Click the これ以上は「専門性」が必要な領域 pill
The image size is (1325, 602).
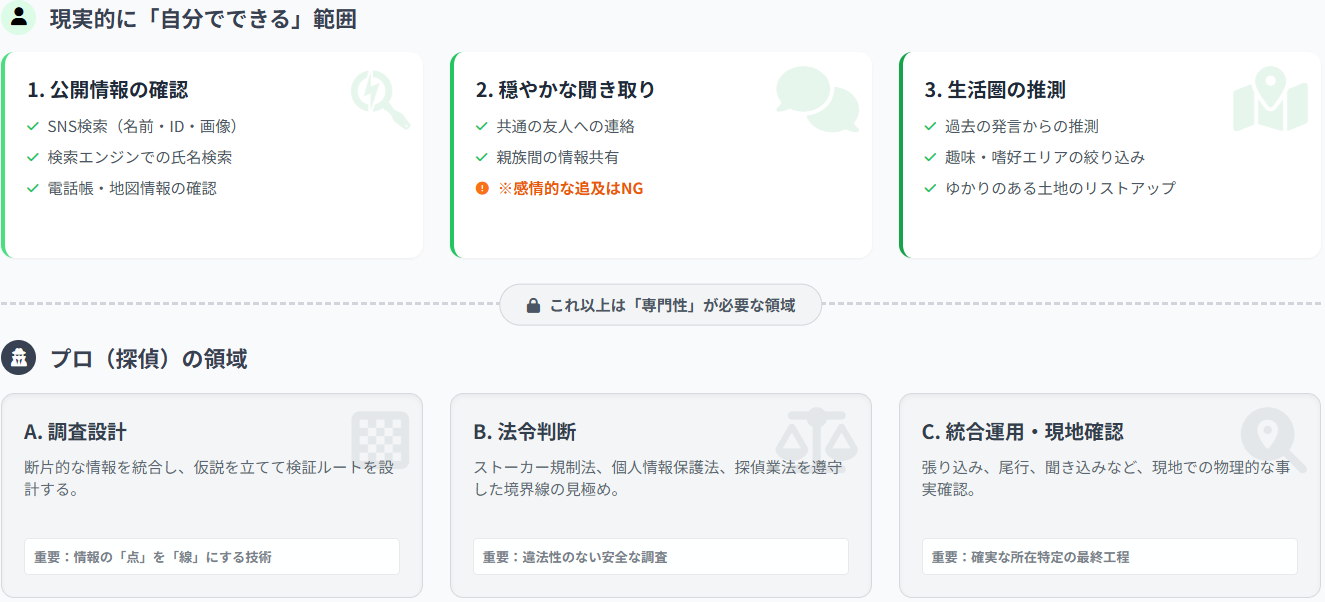pos(661,305)
